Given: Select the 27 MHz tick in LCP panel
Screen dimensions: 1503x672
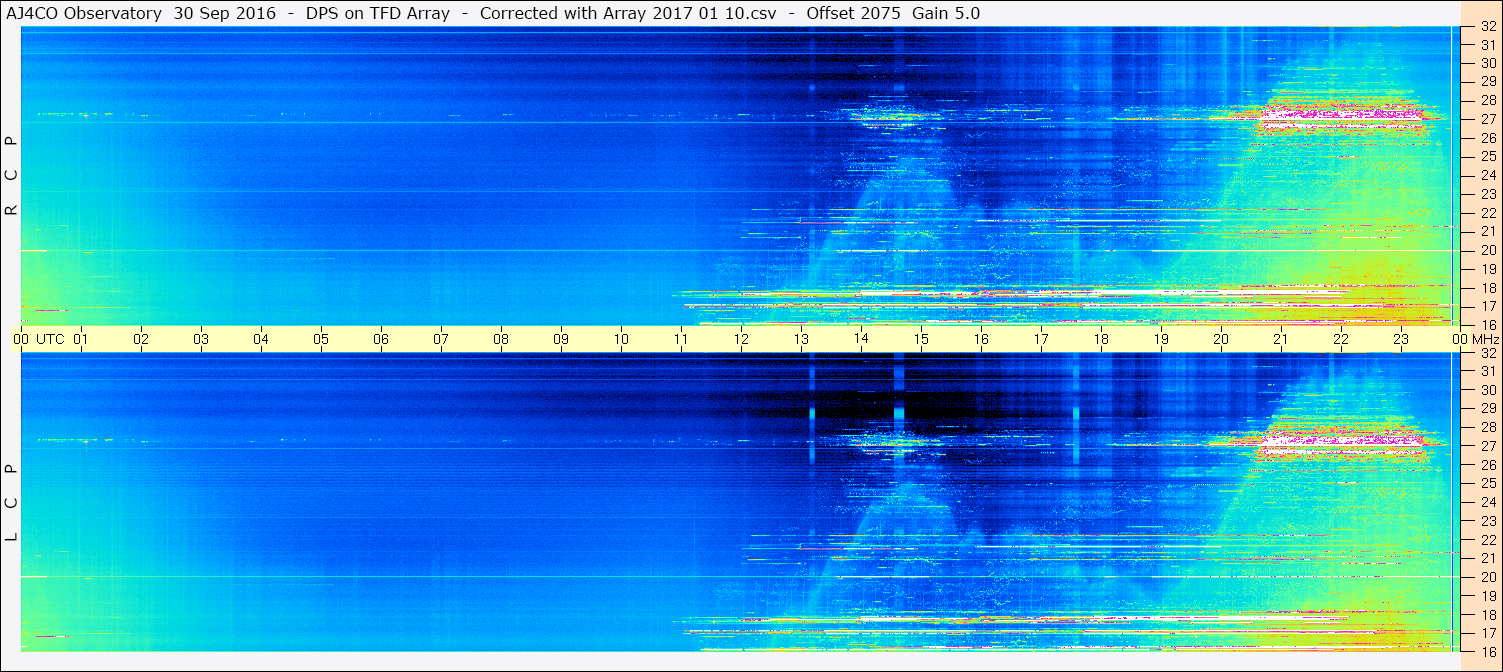Looking at the screenshot, I should pos(1487,446).
